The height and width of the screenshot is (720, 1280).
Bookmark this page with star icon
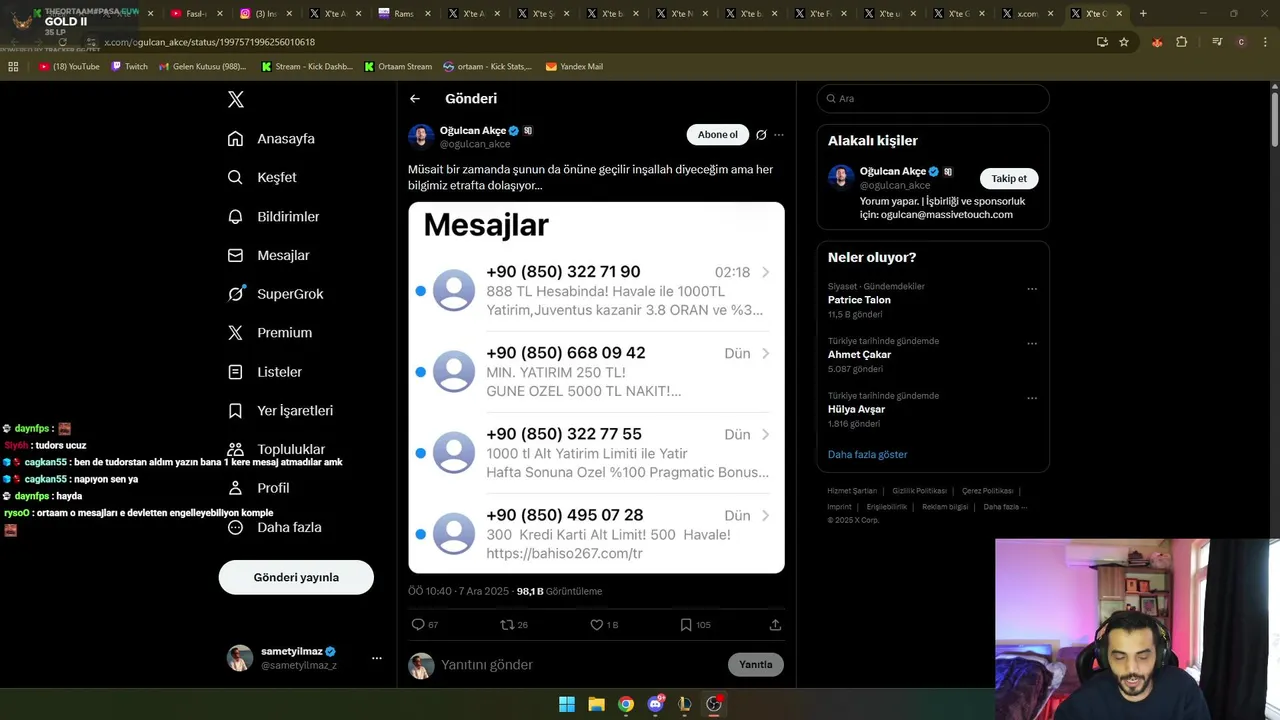click(x=1124, y=42)
